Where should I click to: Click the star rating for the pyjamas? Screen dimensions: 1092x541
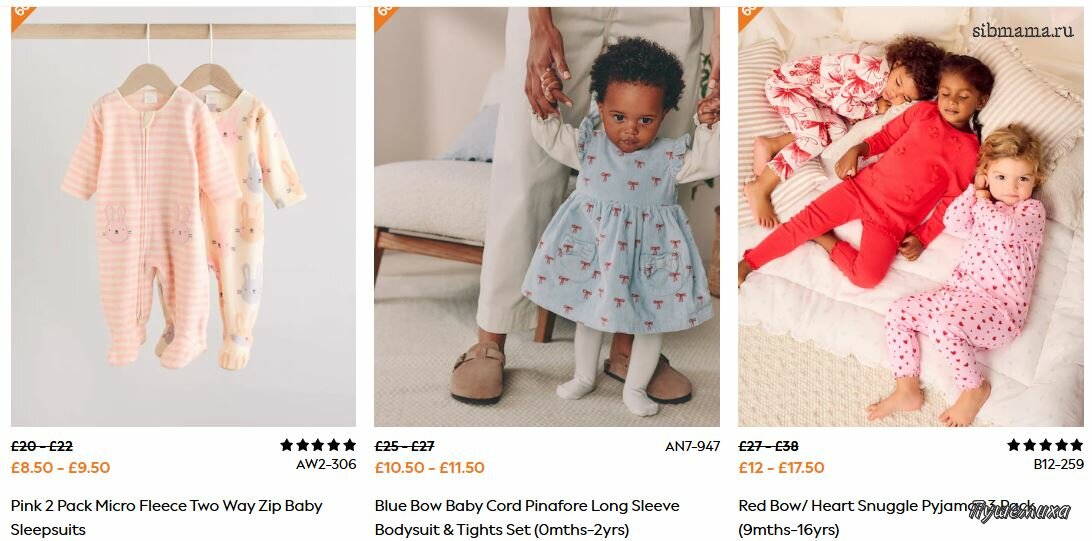pyautogui.click(x=1045, y=445)
